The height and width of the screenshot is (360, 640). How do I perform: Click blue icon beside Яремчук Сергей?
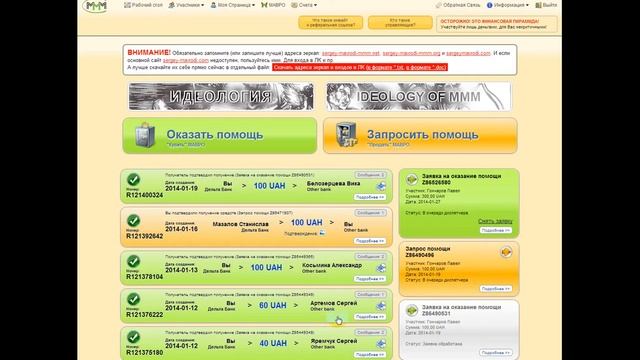pyautogui.click(x=381, y=344)
